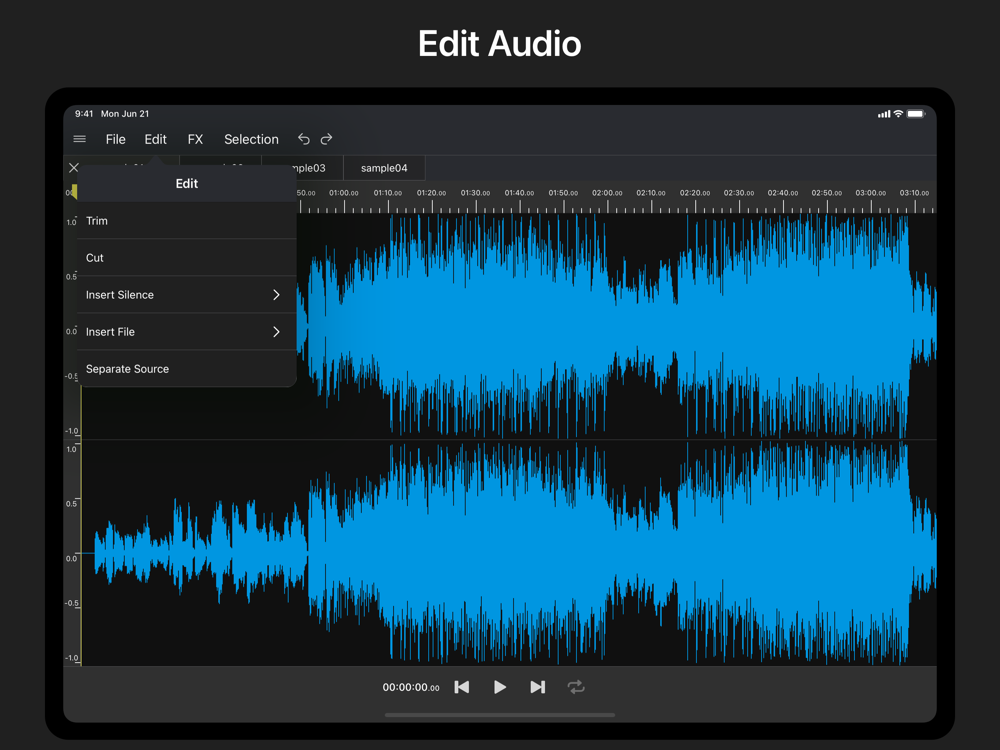Open the File menu
Screen dimensions: 1000x750
[x=116, y=139]
